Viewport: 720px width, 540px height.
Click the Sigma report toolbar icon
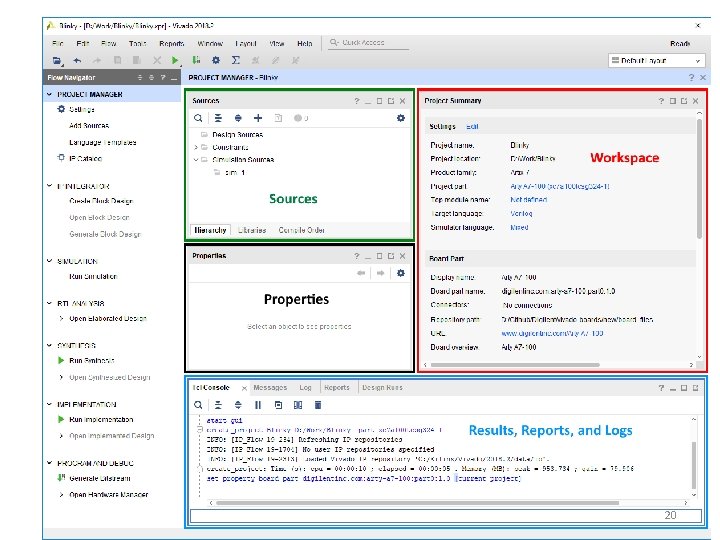(236, 60)
